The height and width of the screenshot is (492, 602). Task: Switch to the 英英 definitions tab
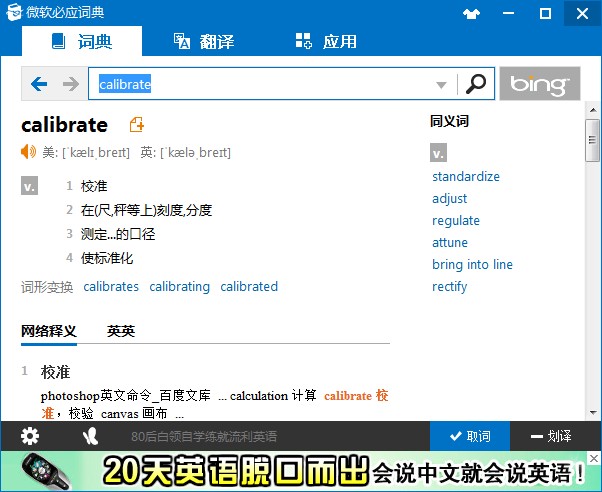(121, 331)
